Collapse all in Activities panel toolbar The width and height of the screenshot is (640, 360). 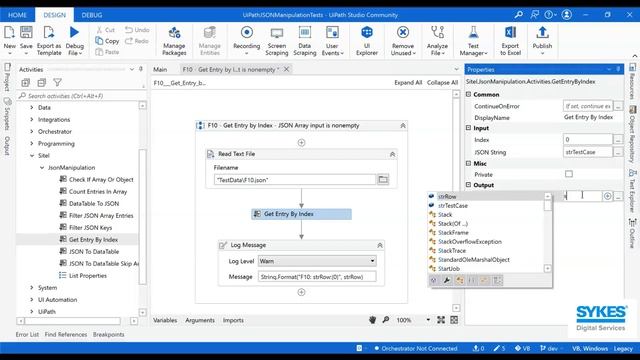pos(42,83)
